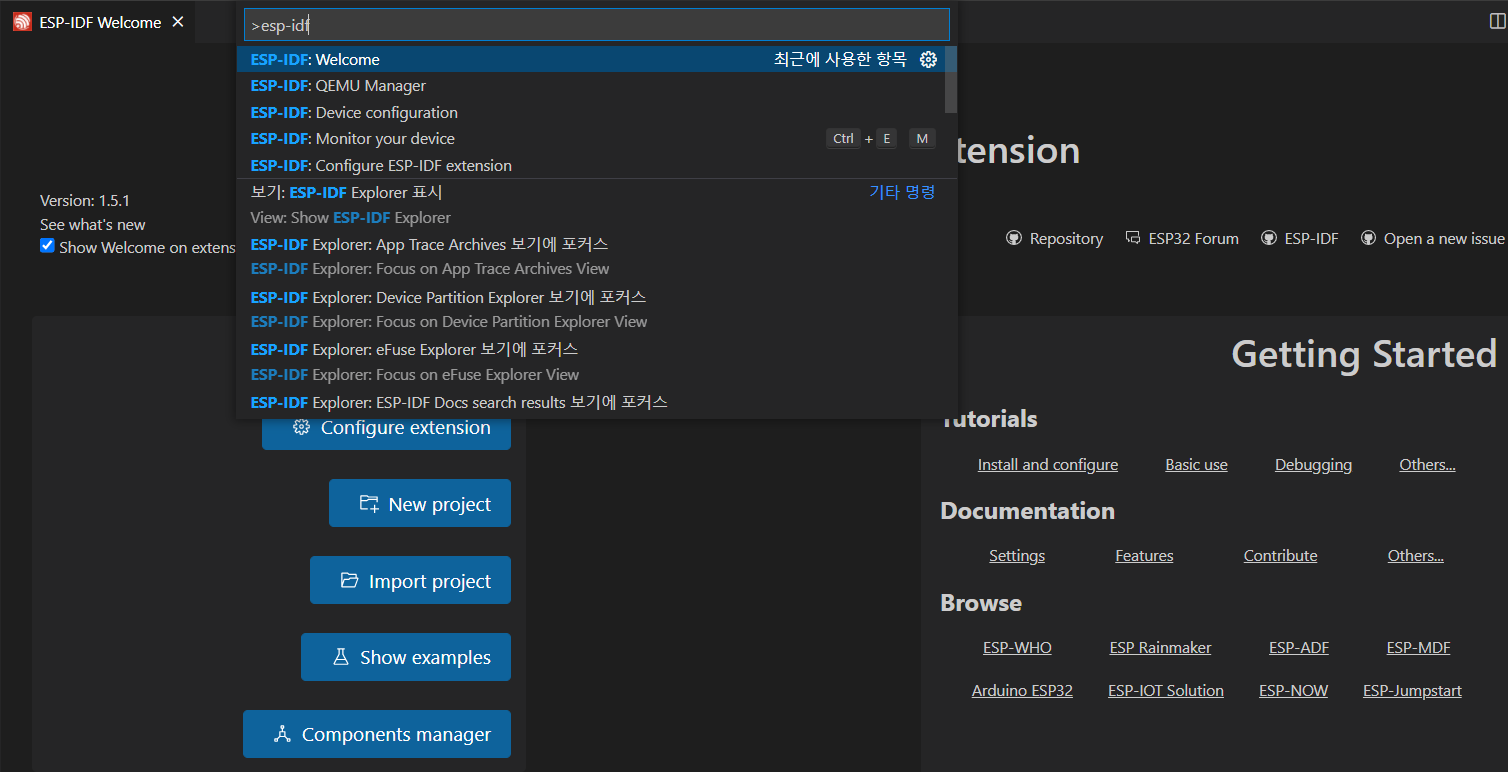The height and width of the screenshot is (772, 1508).
Task: Click the GitHub icon beside Repository
Action: [1013, 238]
